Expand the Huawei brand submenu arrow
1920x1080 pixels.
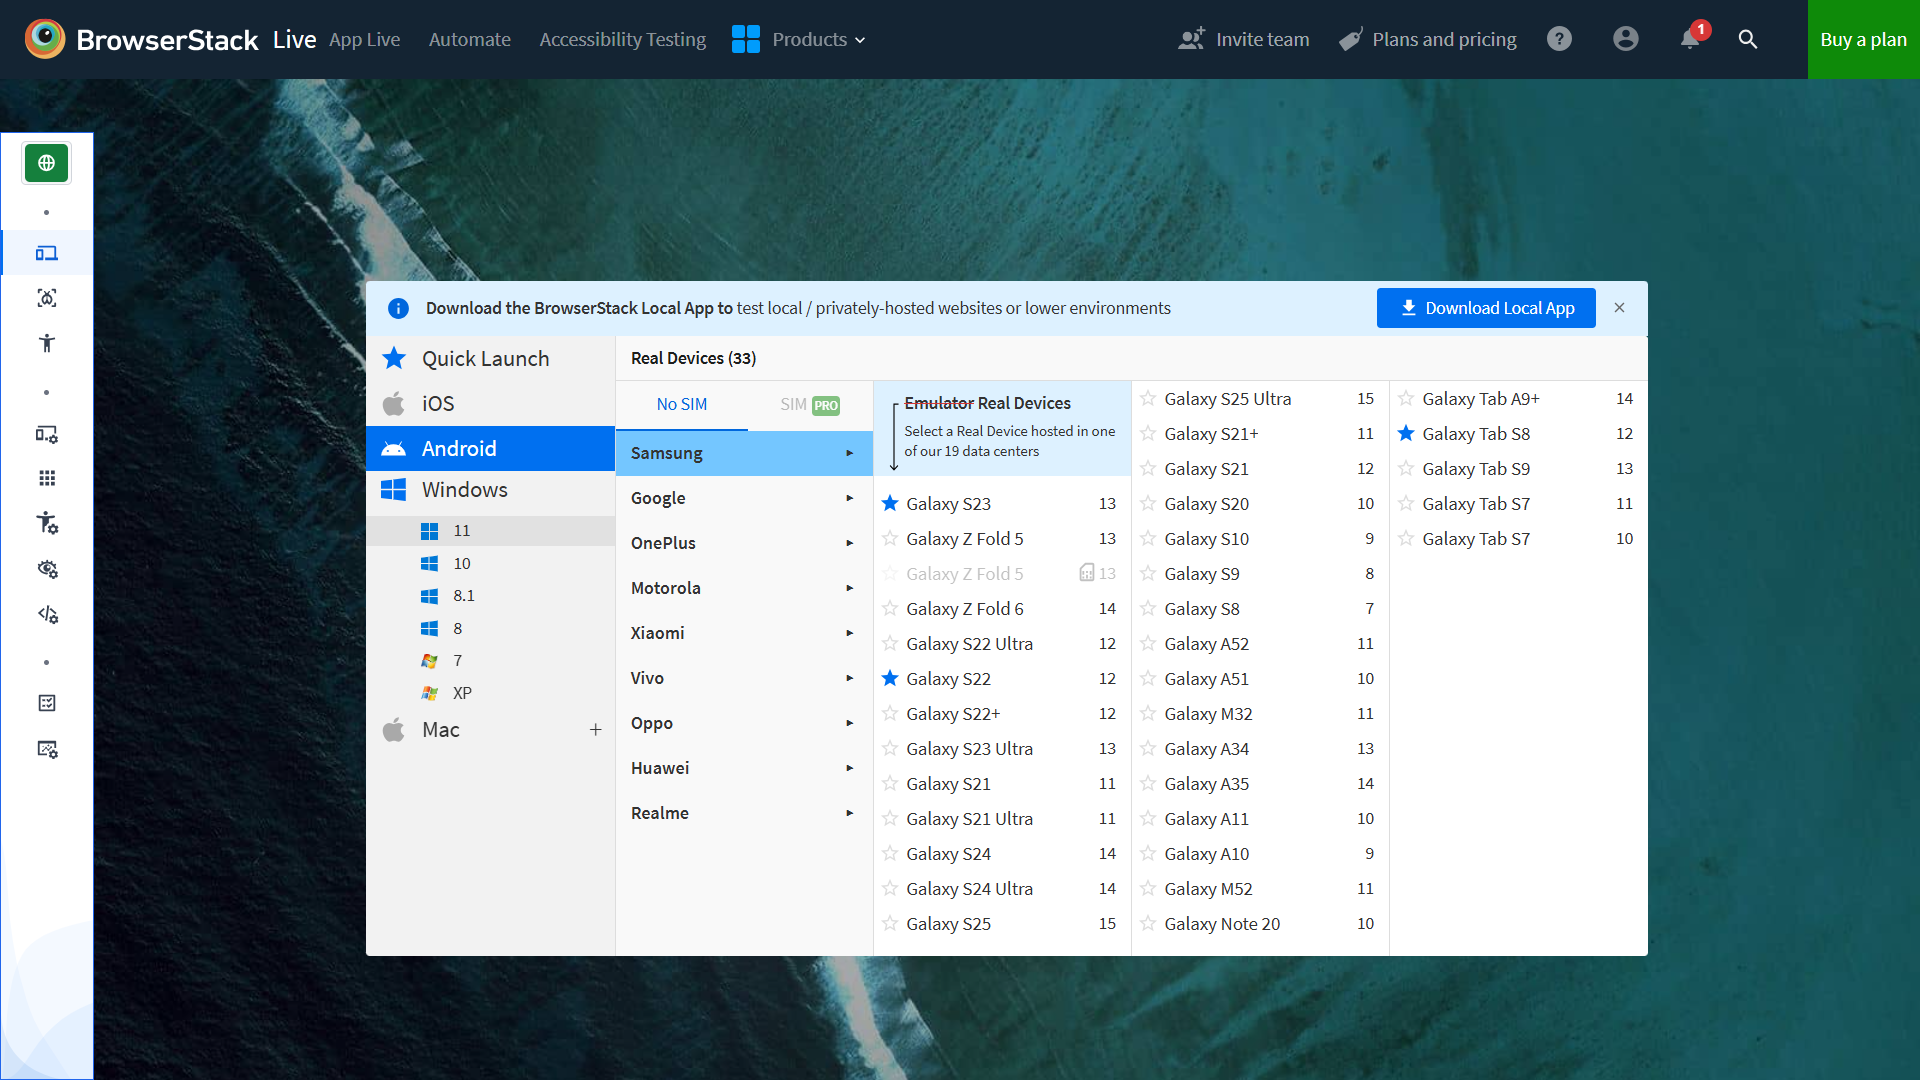849,768
